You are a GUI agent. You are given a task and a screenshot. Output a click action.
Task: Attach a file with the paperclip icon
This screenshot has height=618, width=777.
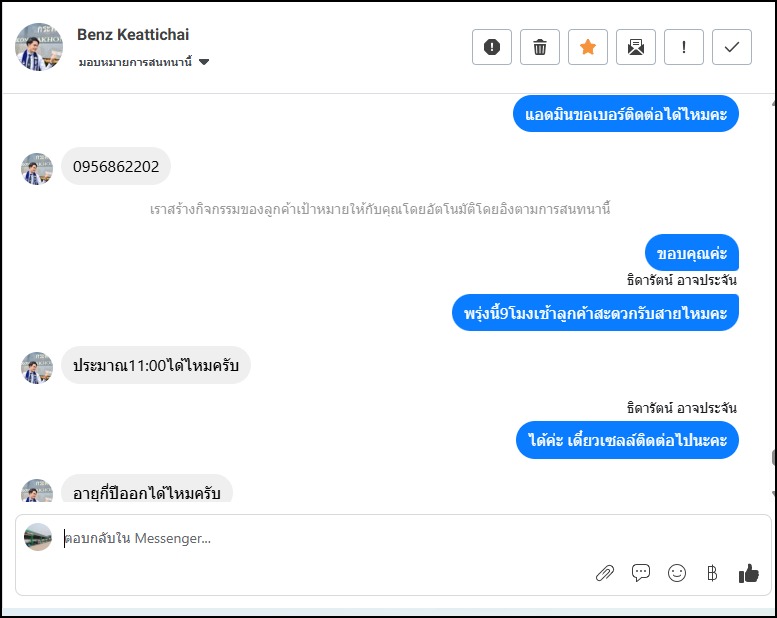(x=604, y=573)
